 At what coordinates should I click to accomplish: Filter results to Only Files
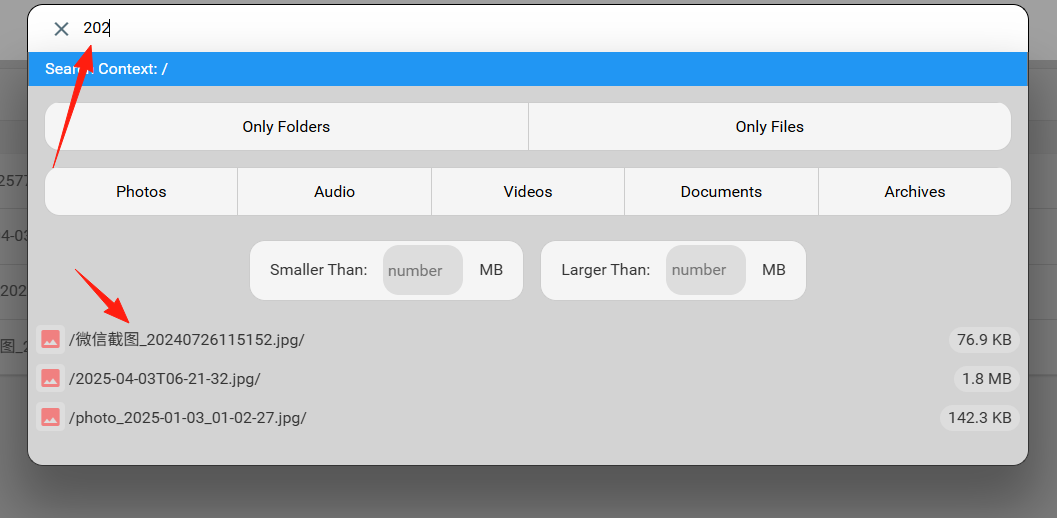[770, 127]
